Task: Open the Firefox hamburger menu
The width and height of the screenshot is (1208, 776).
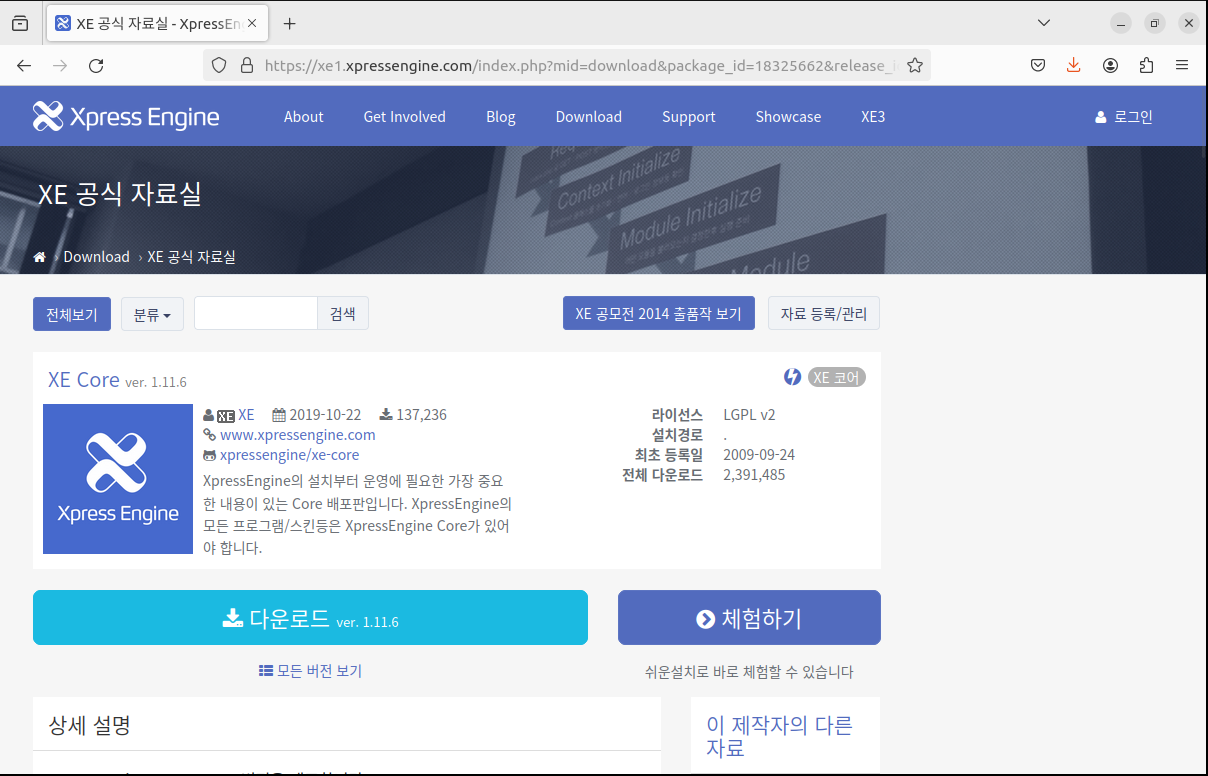Action: [1182, 65]
